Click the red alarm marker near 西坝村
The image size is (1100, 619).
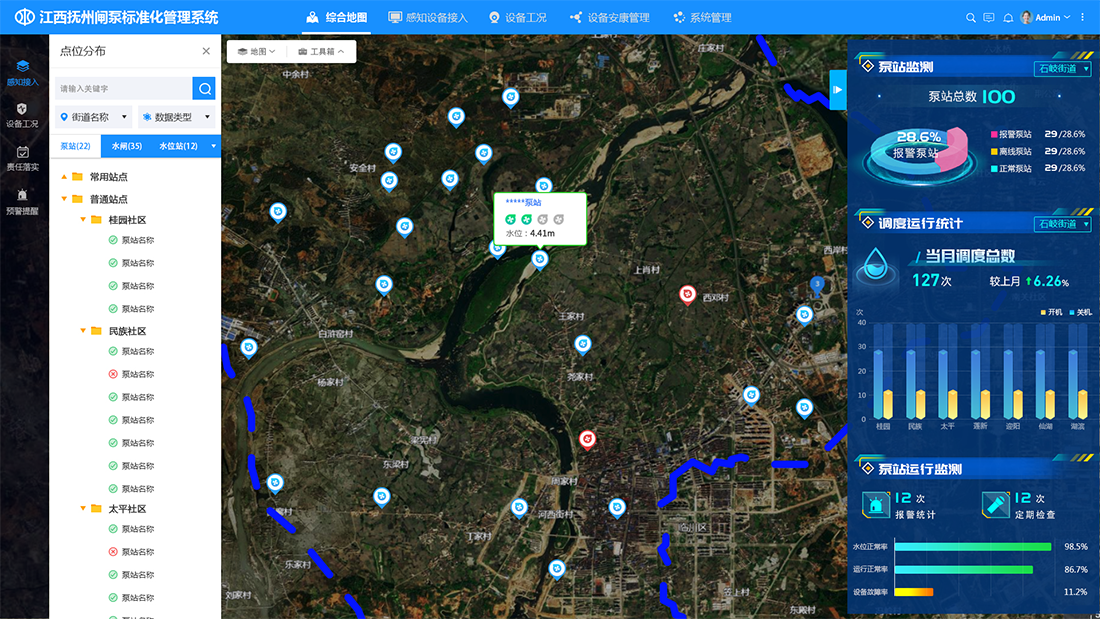[x=687, y=294]
